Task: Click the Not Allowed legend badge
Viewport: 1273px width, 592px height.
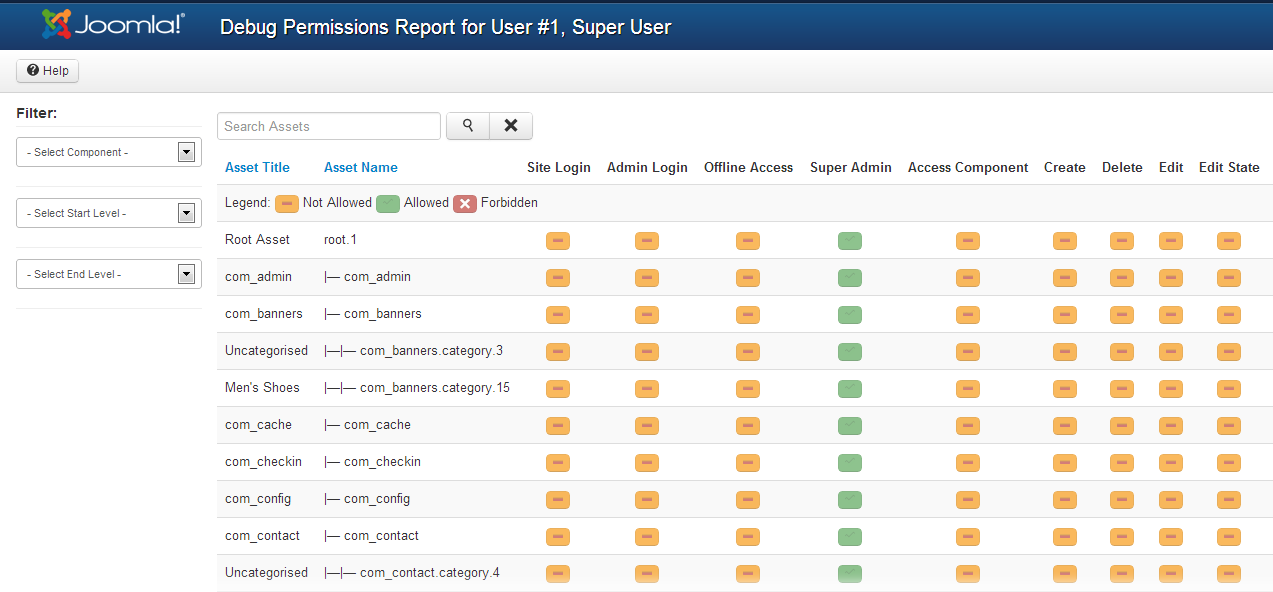Action: click(287, 204)
